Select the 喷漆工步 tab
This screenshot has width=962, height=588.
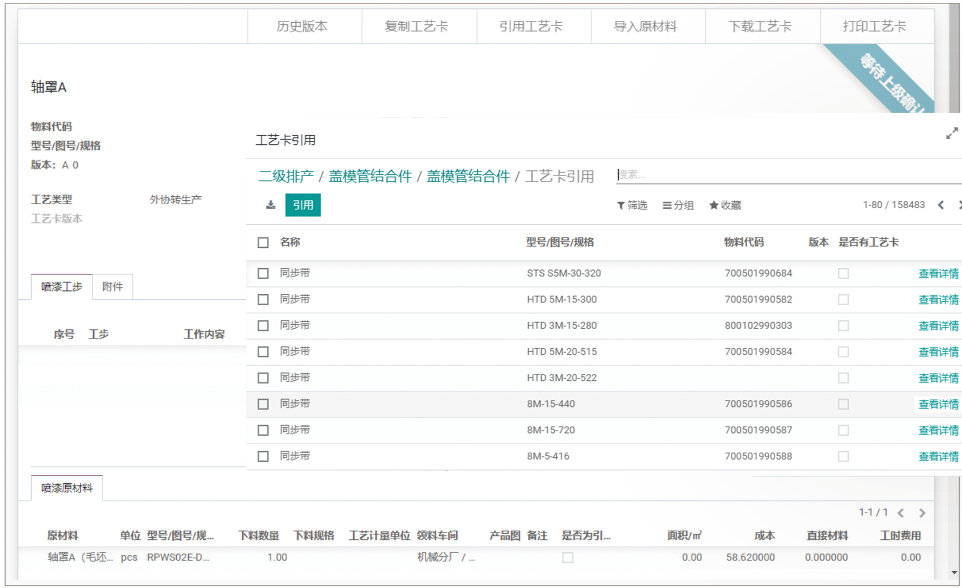(x=62, y=287)
